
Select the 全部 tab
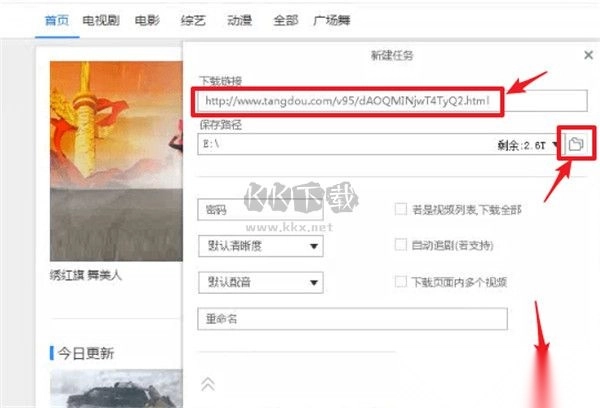click(285, 20)
